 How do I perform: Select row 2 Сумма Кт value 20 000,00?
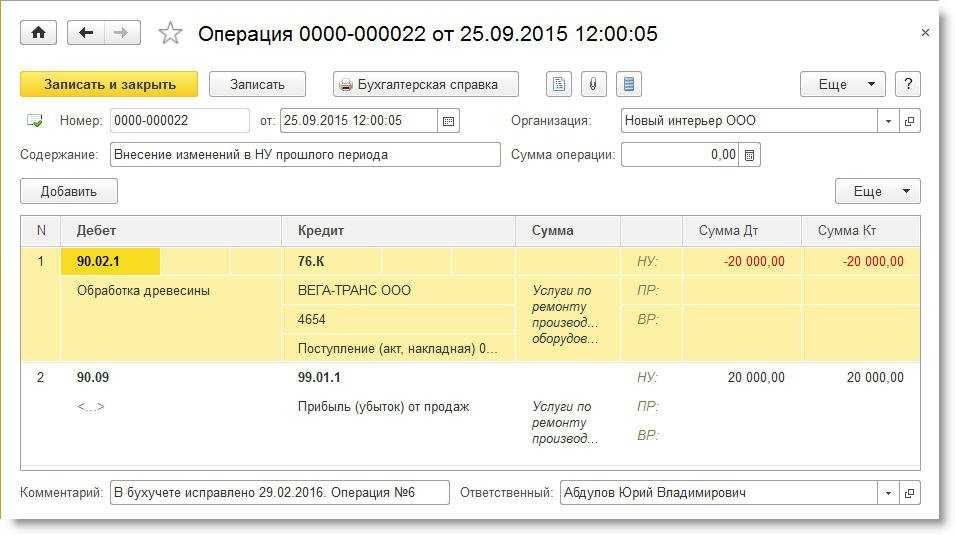point(861,377)
